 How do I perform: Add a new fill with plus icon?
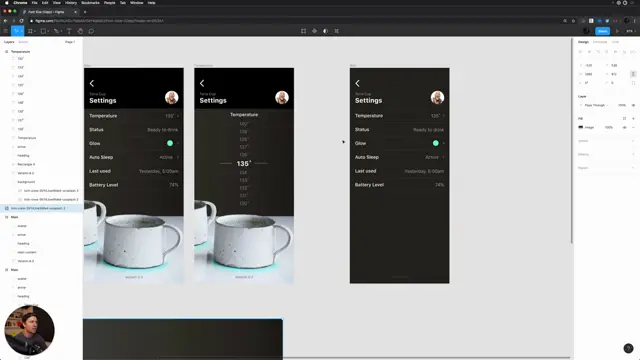[633, 118]
